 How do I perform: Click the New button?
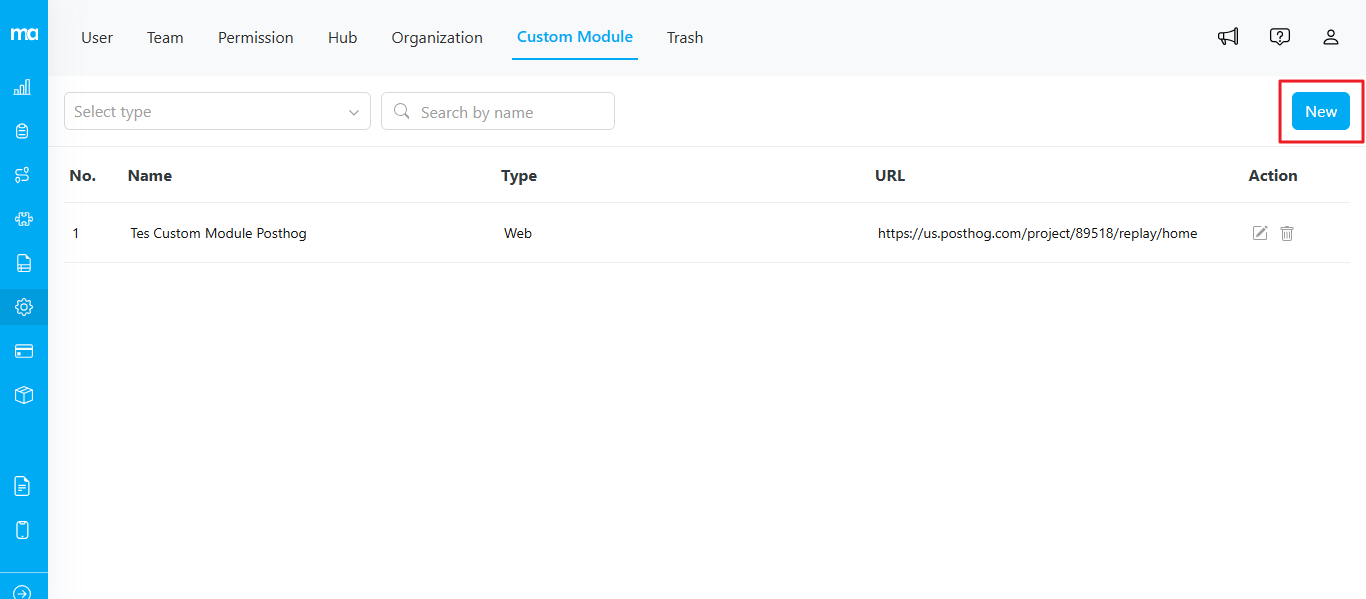1320,111
